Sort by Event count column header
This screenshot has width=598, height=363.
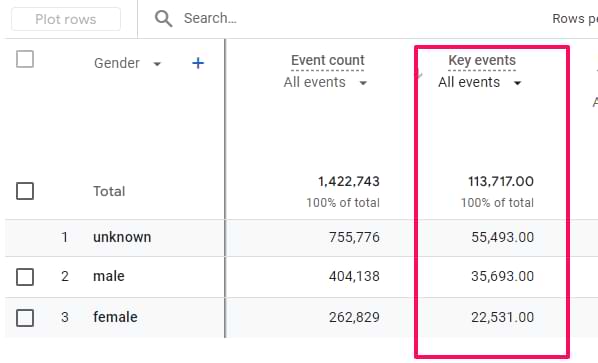click(x=328, y=60)
